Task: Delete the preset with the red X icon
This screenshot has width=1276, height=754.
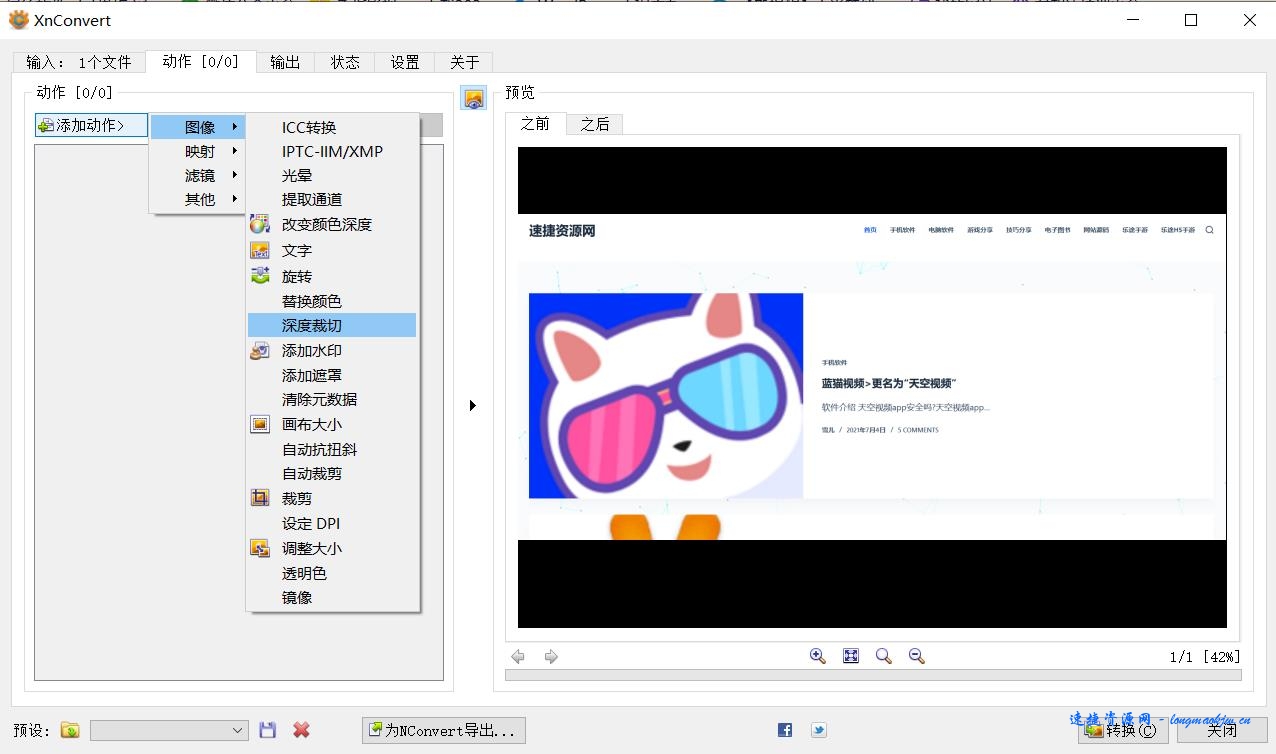Action: coord(301,730)
